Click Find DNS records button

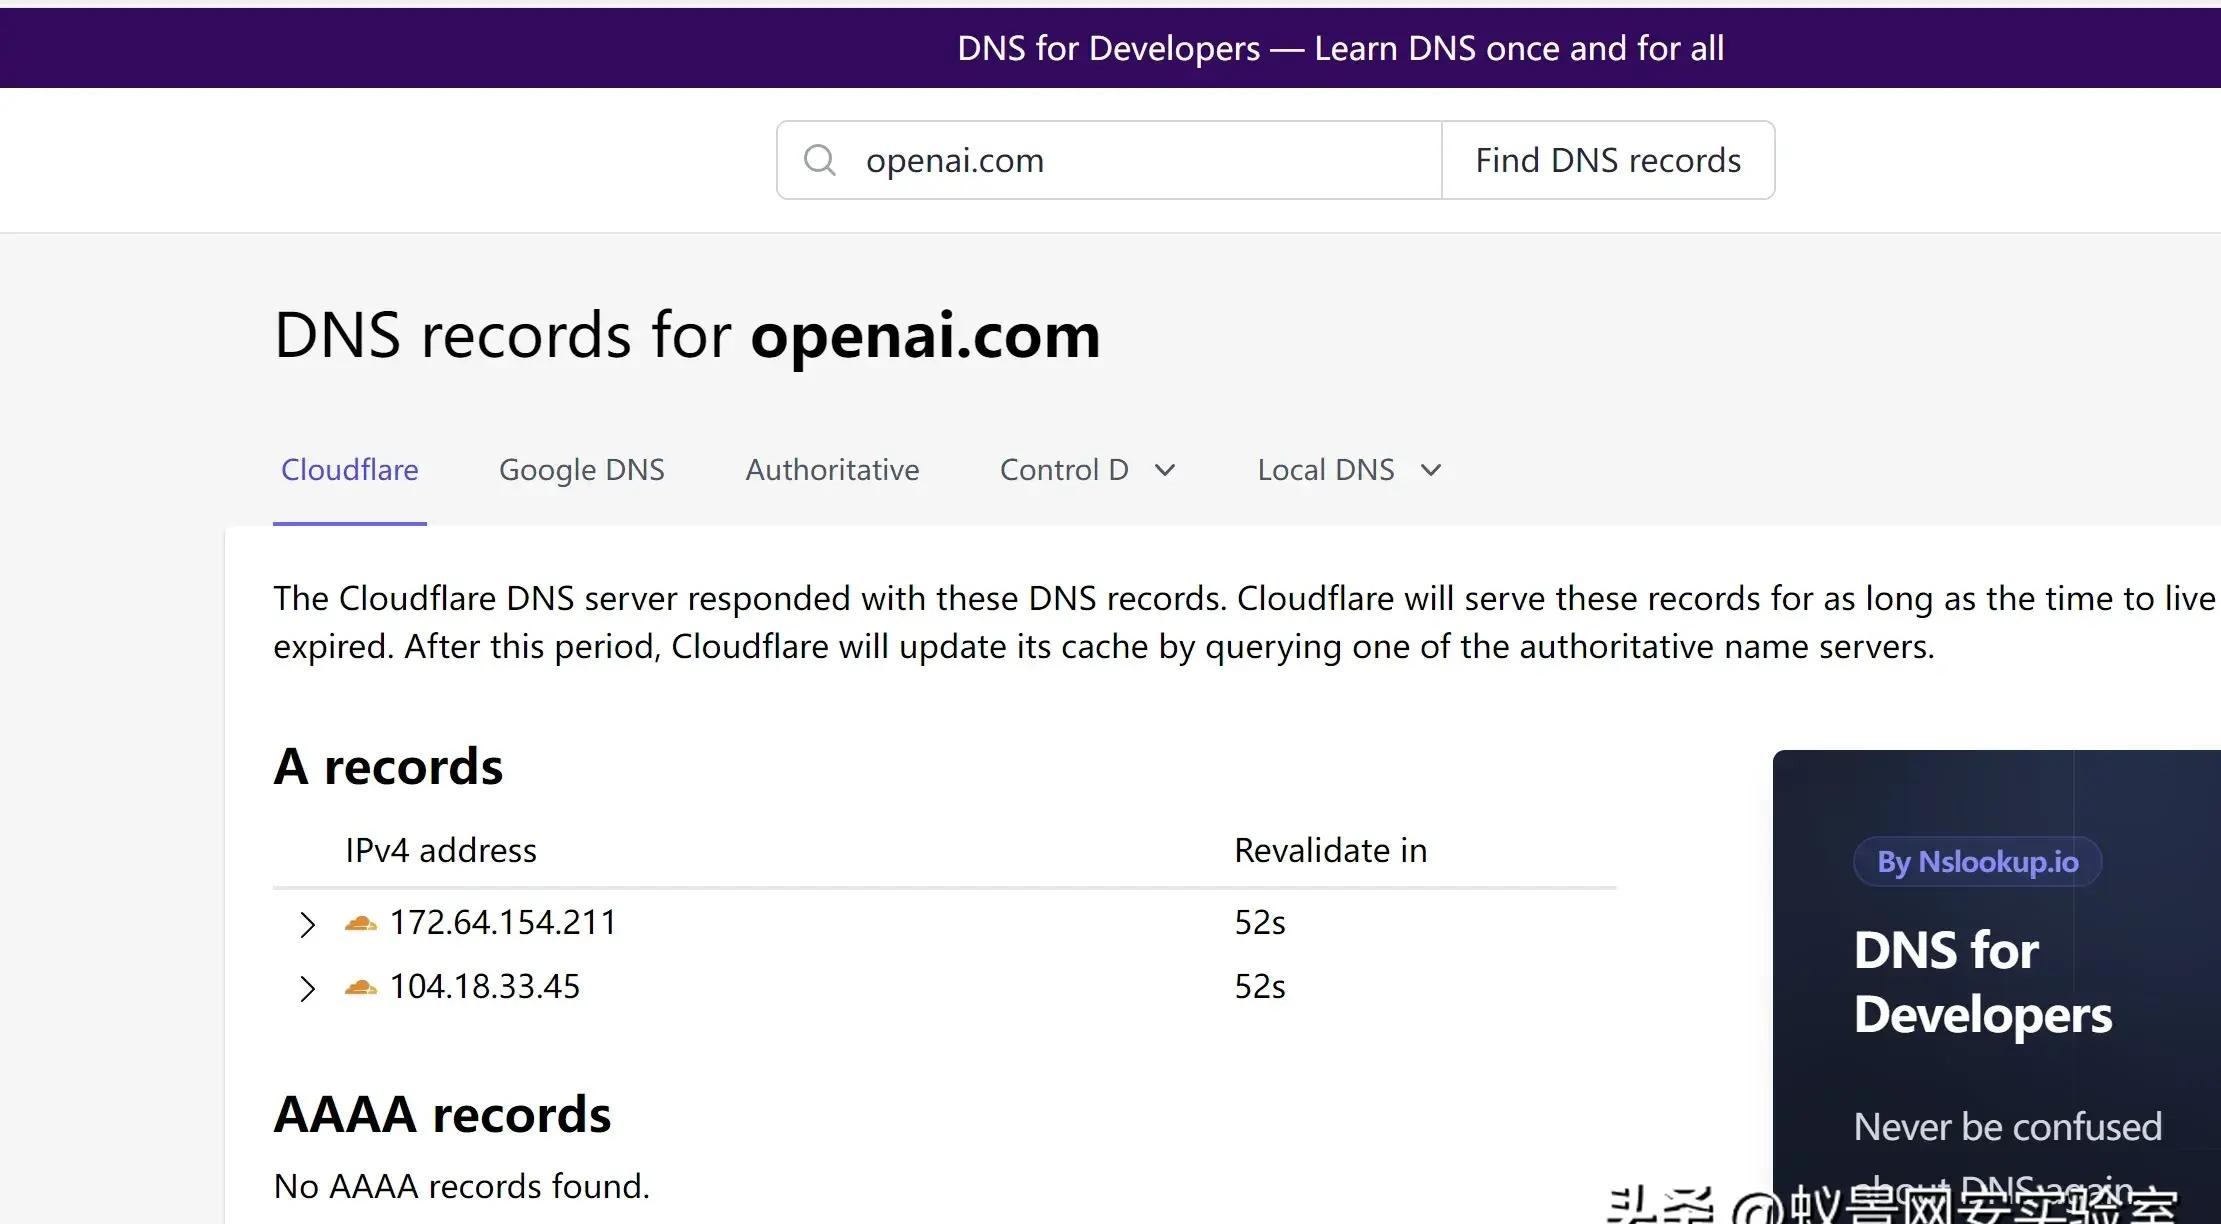[1608, 158]
